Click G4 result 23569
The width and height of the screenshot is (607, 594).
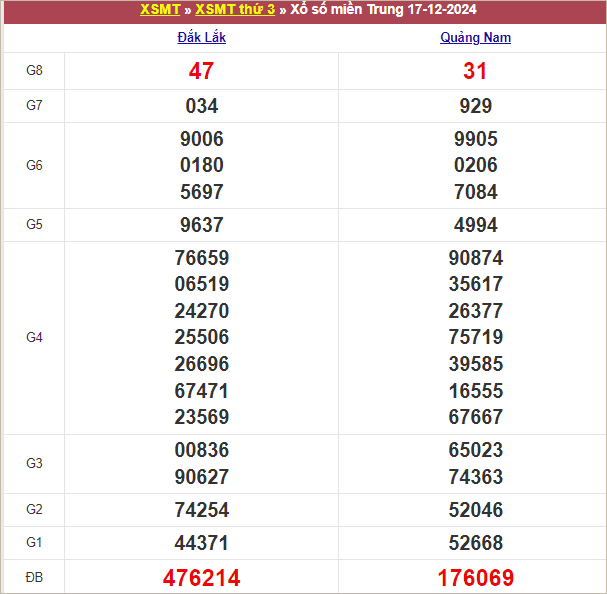click(202, 417)
